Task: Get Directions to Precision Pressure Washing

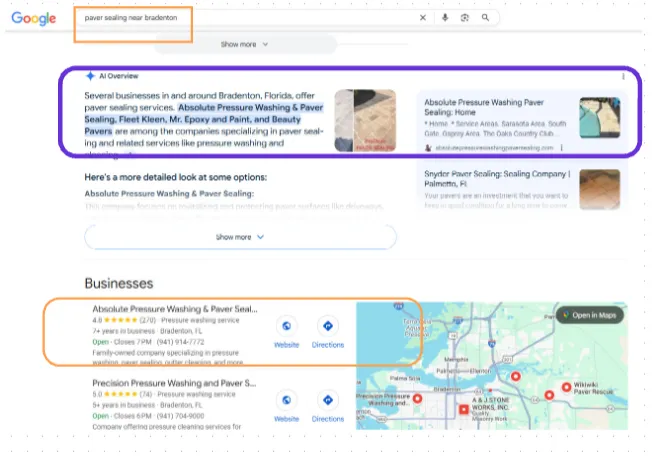Action: click(328, 406)
